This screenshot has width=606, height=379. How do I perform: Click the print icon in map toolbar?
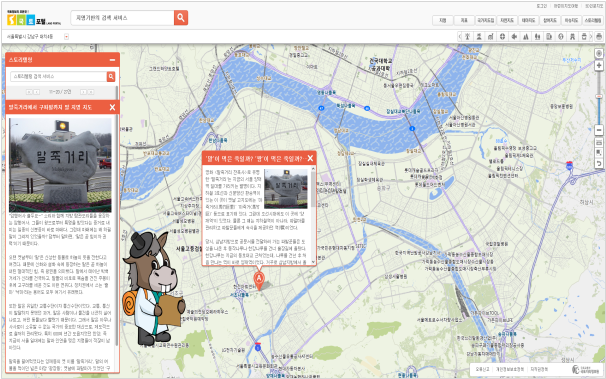point(599,37)
